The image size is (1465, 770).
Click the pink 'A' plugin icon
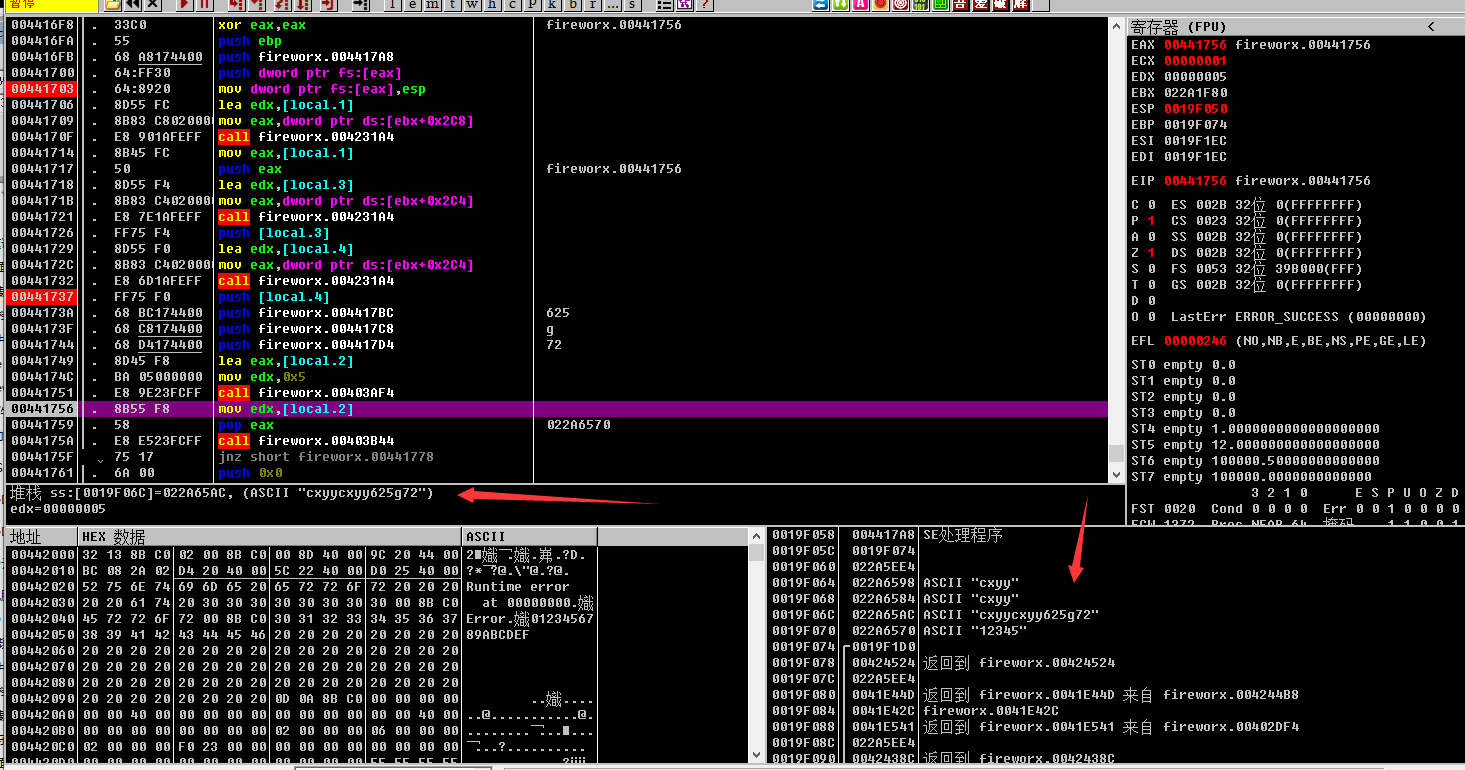click(860, 5)
